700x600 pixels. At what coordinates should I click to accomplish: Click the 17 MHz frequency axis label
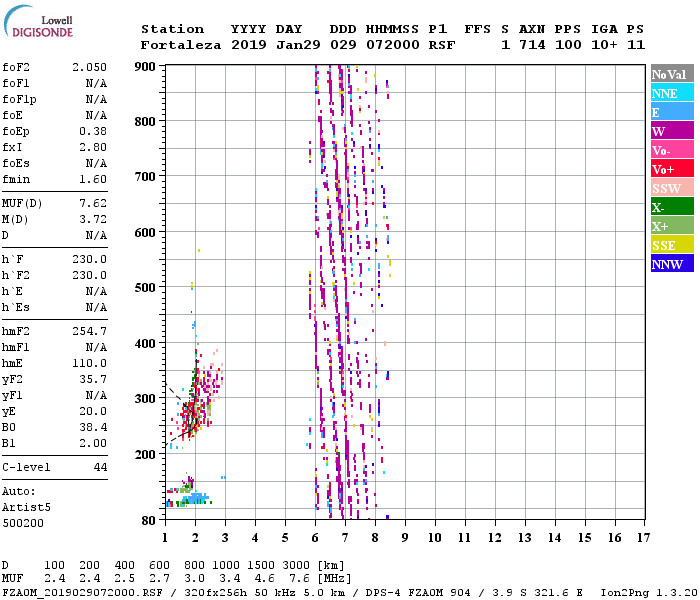[x=643, y=538]
